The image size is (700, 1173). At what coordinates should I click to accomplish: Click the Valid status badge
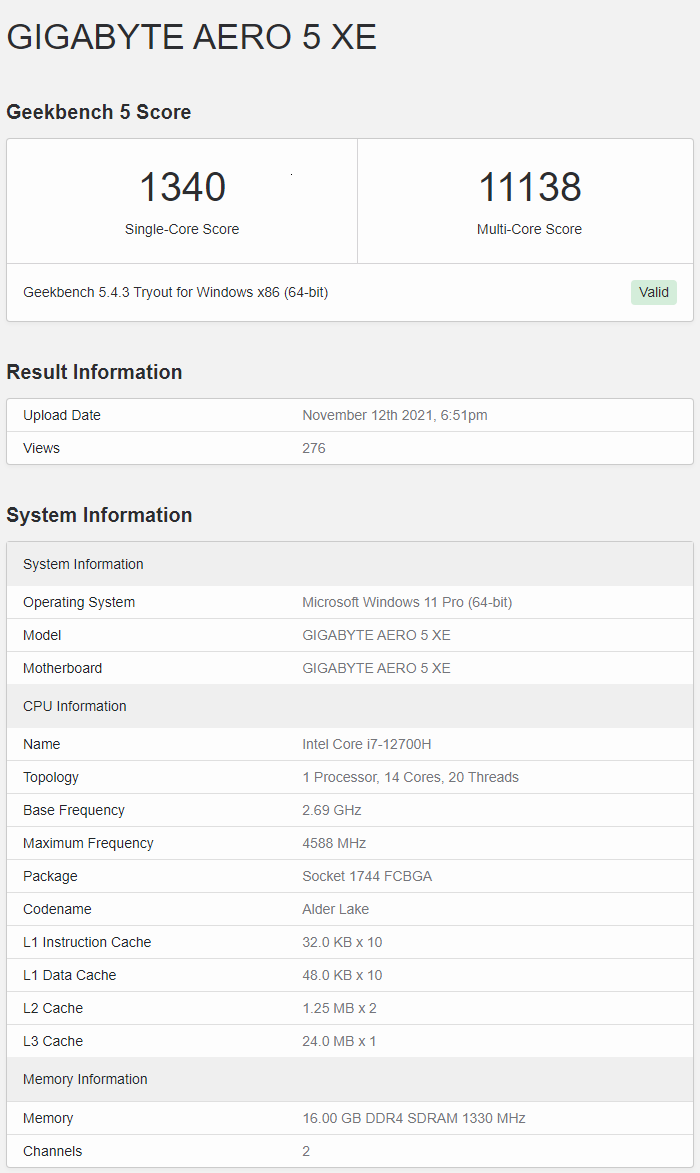(654, 292)
